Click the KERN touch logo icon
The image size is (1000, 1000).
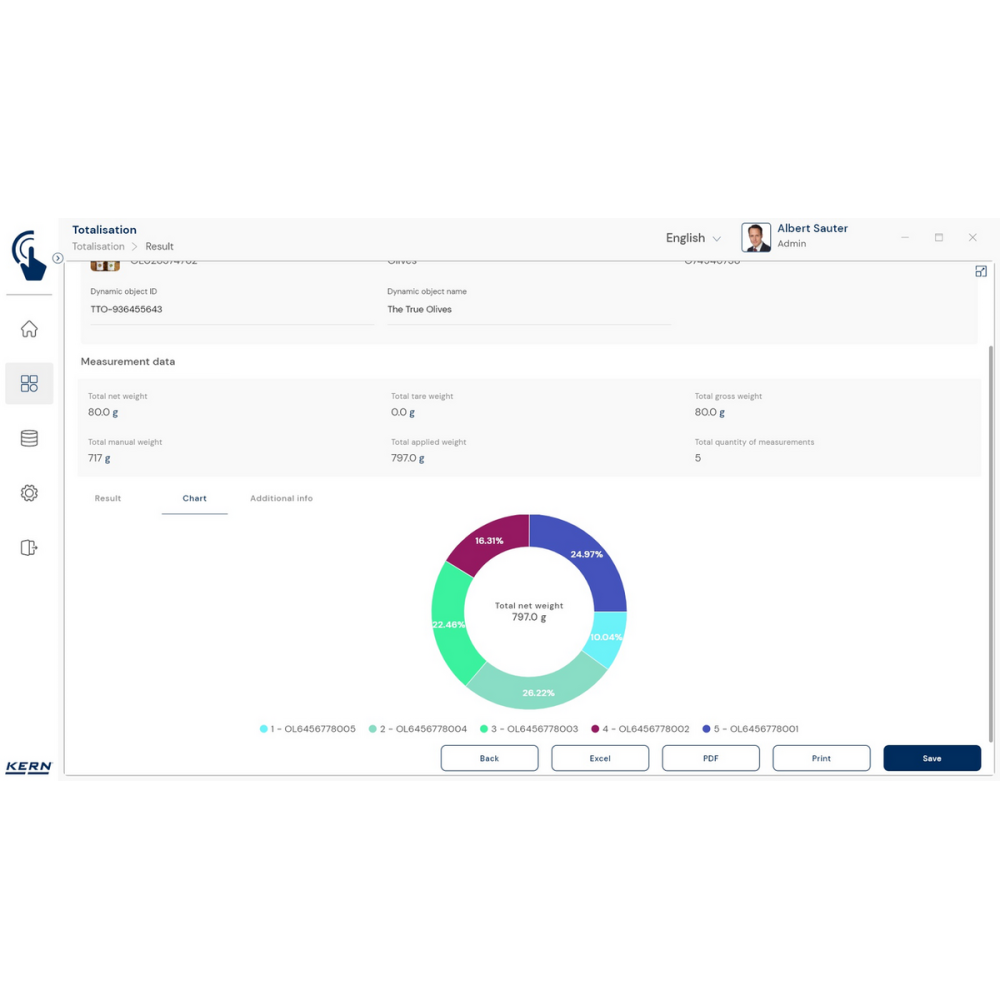[x=30, y=255]
